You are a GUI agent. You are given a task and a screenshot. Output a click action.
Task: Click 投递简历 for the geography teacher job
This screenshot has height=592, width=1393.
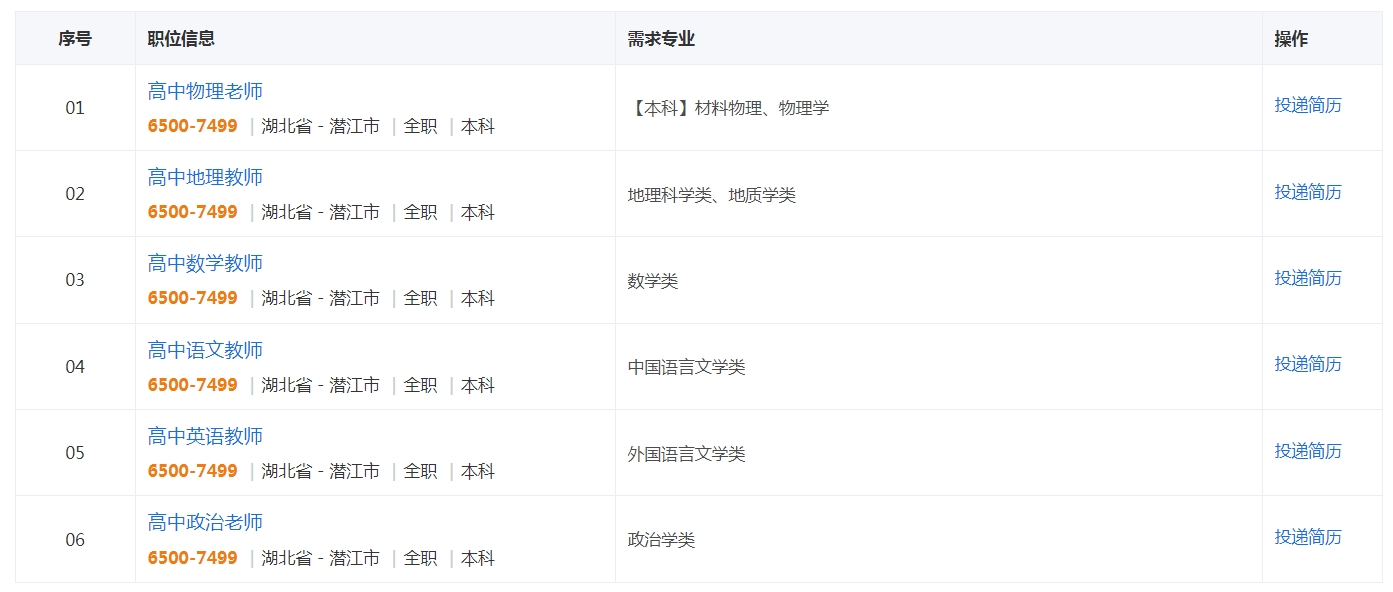[1307, 192]
